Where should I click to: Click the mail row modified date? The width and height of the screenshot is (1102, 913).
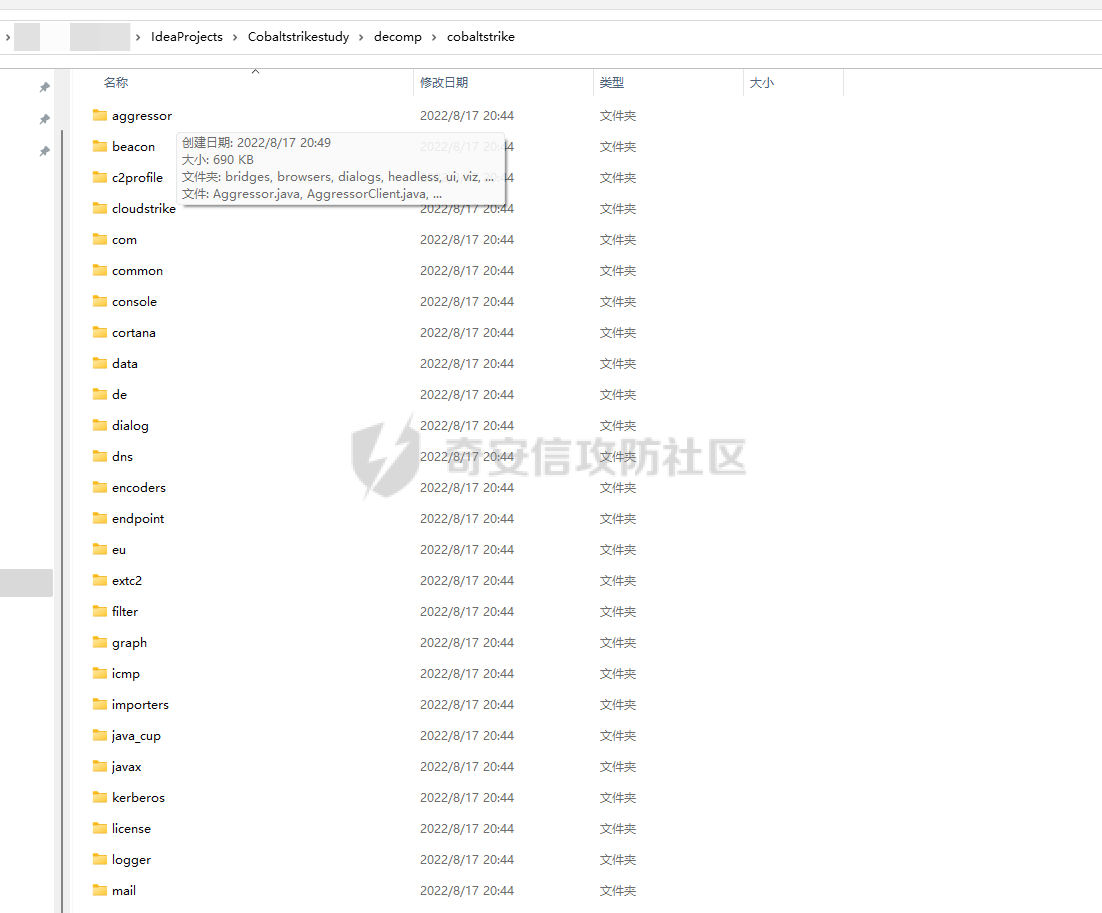(467, 891)
